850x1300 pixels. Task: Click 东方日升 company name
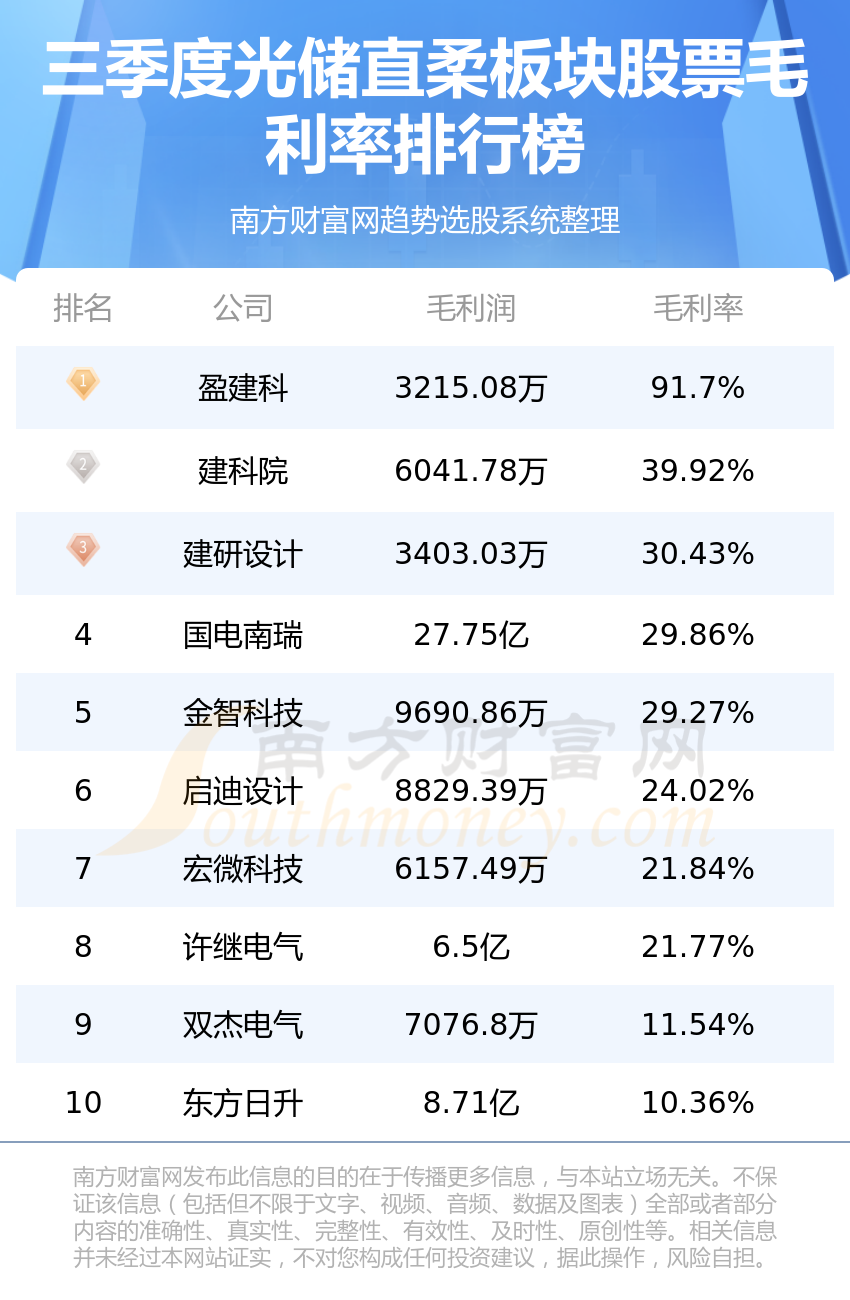point(243,1103)
